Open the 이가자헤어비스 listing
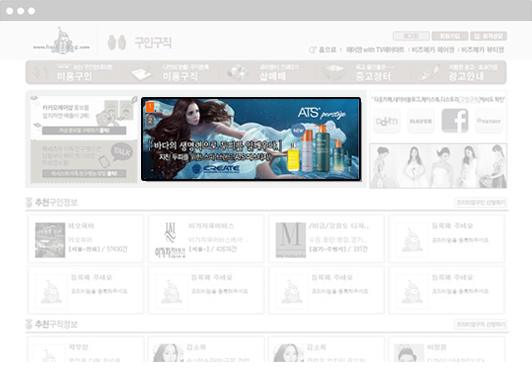Screen dimensions: 532x368 tap(206, 238)
